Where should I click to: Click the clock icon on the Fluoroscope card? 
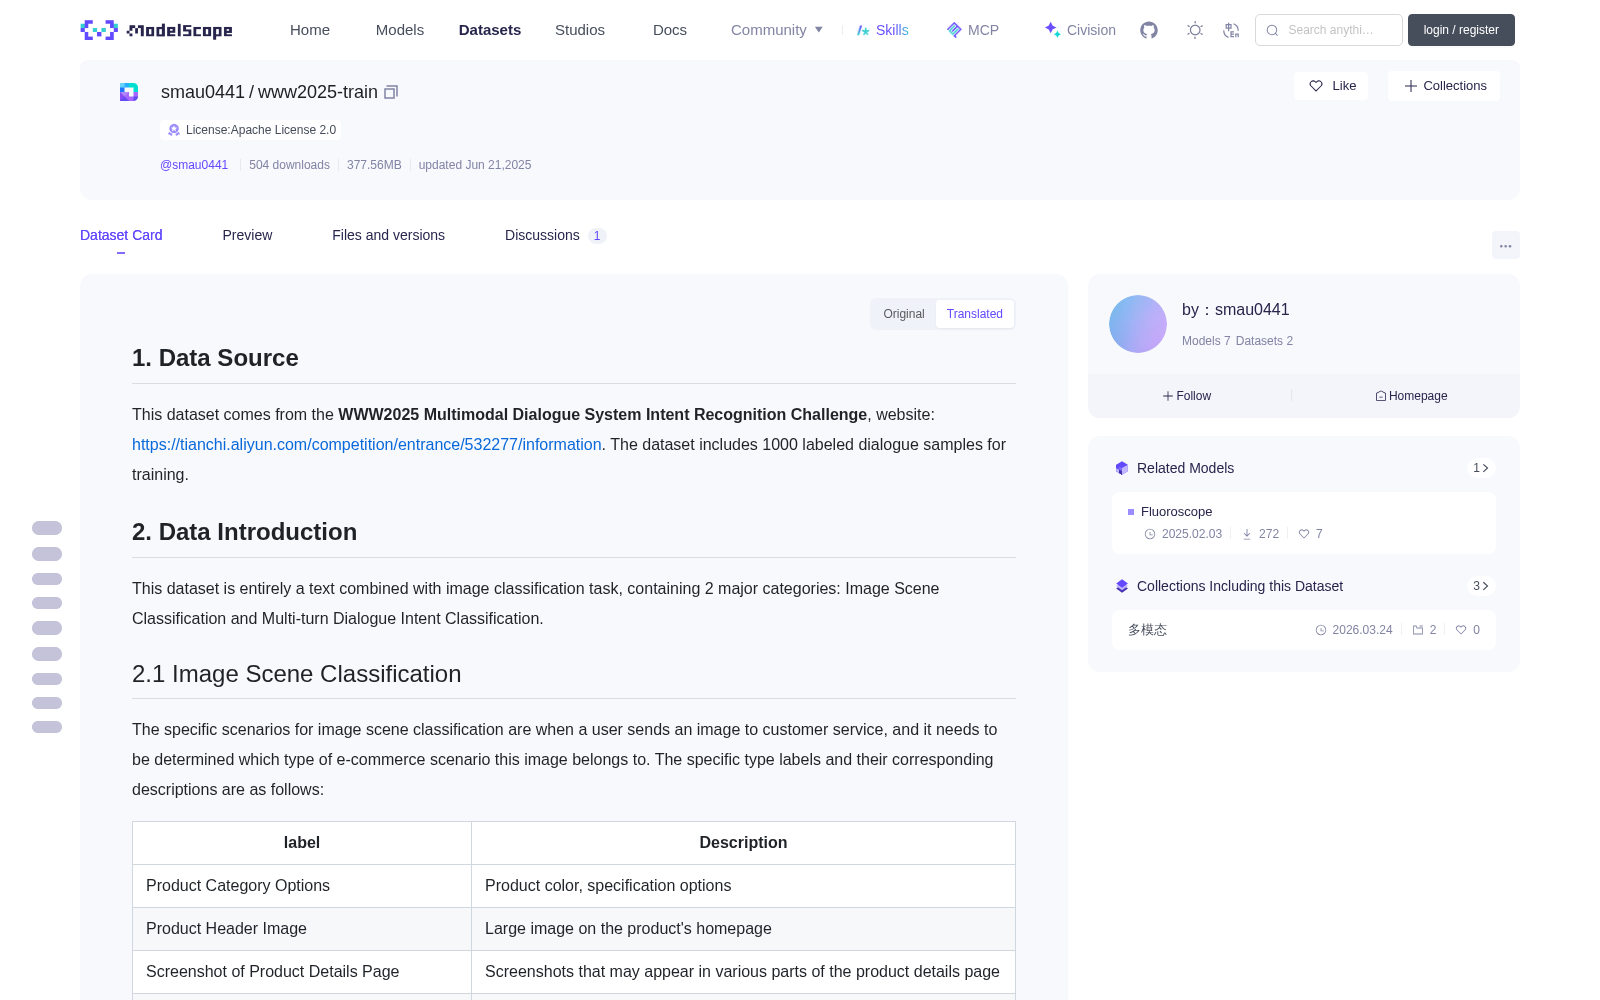click(1150, 534)
